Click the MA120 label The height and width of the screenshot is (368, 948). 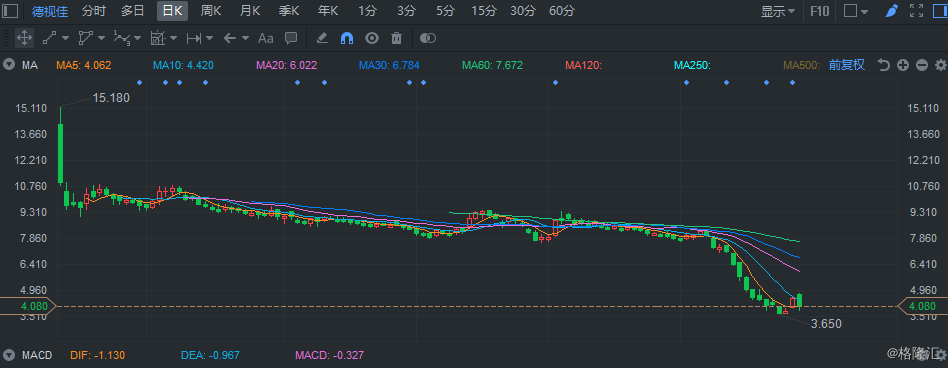(x=583, y=65)
